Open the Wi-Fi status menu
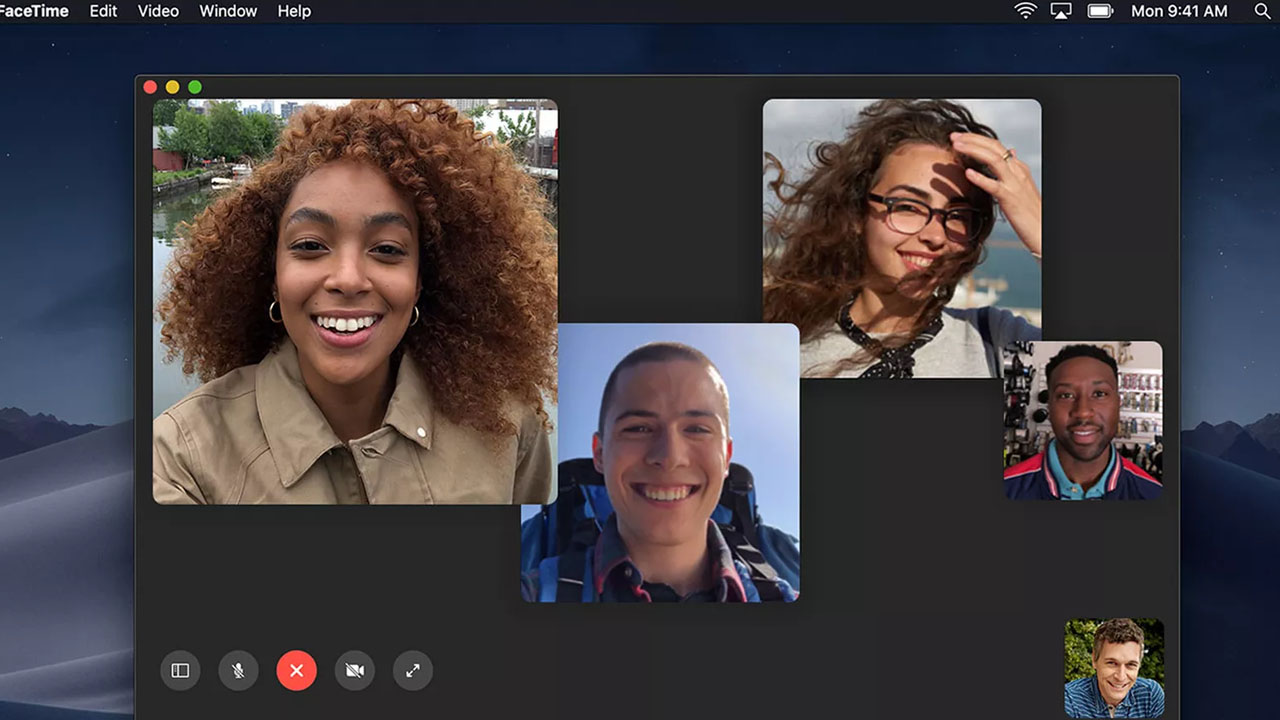The image size is (1280, 720). coord(1025,11)
